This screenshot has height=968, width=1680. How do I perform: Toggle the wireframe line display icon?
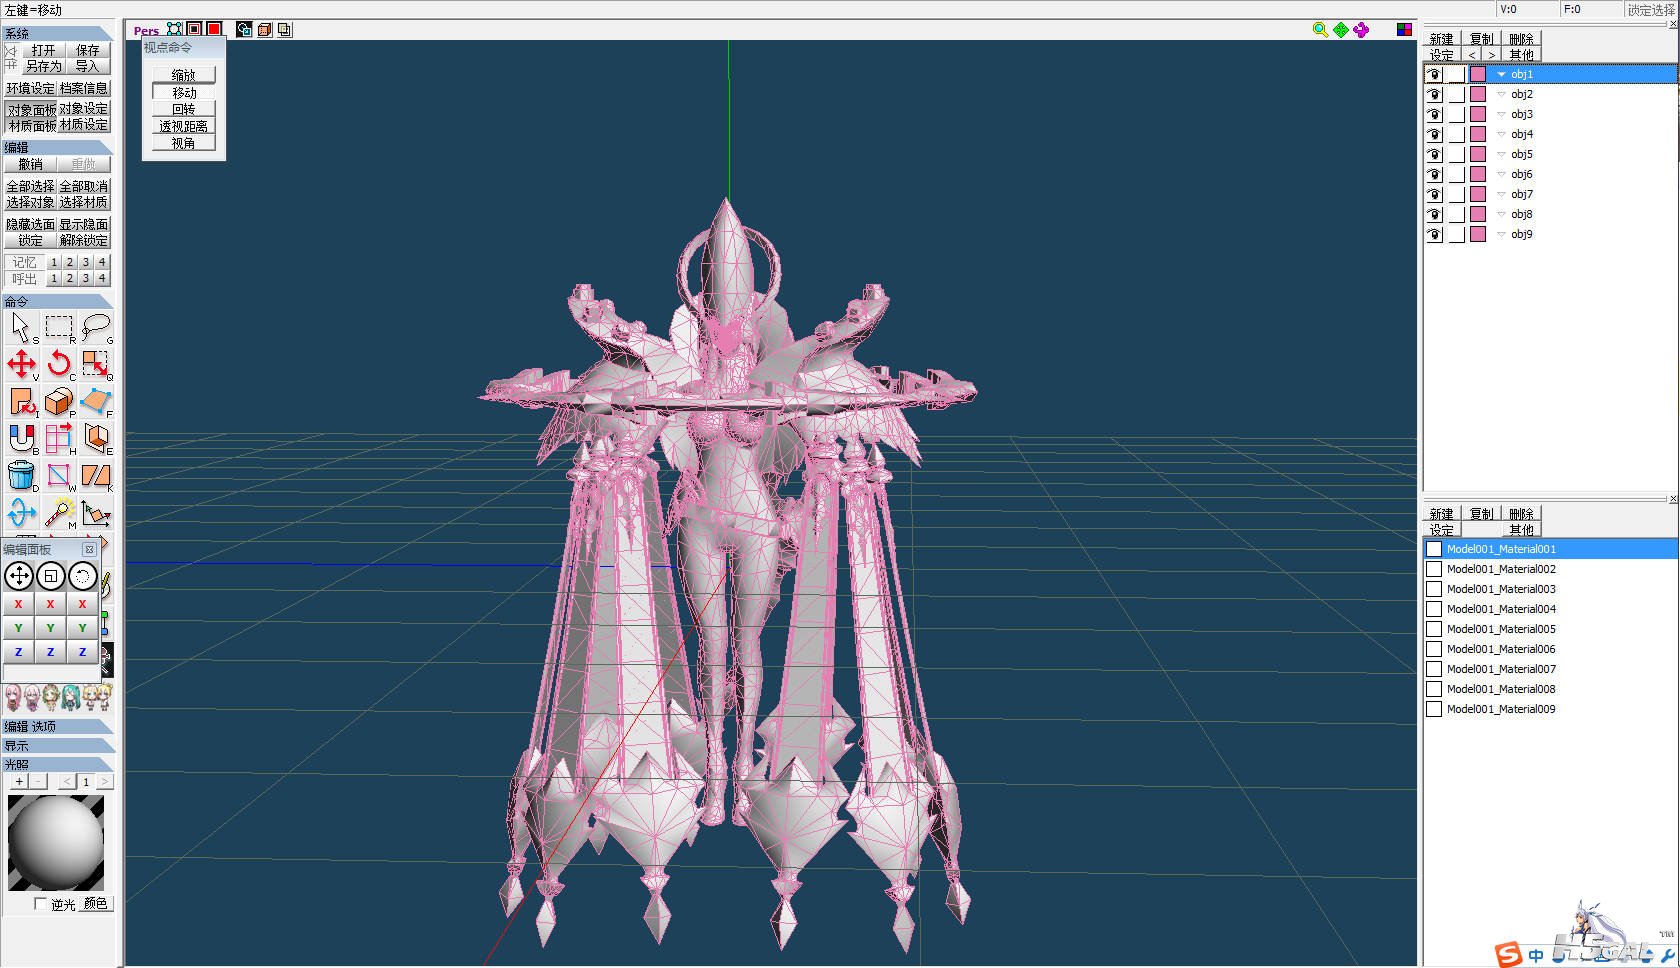tap(194, 30)
